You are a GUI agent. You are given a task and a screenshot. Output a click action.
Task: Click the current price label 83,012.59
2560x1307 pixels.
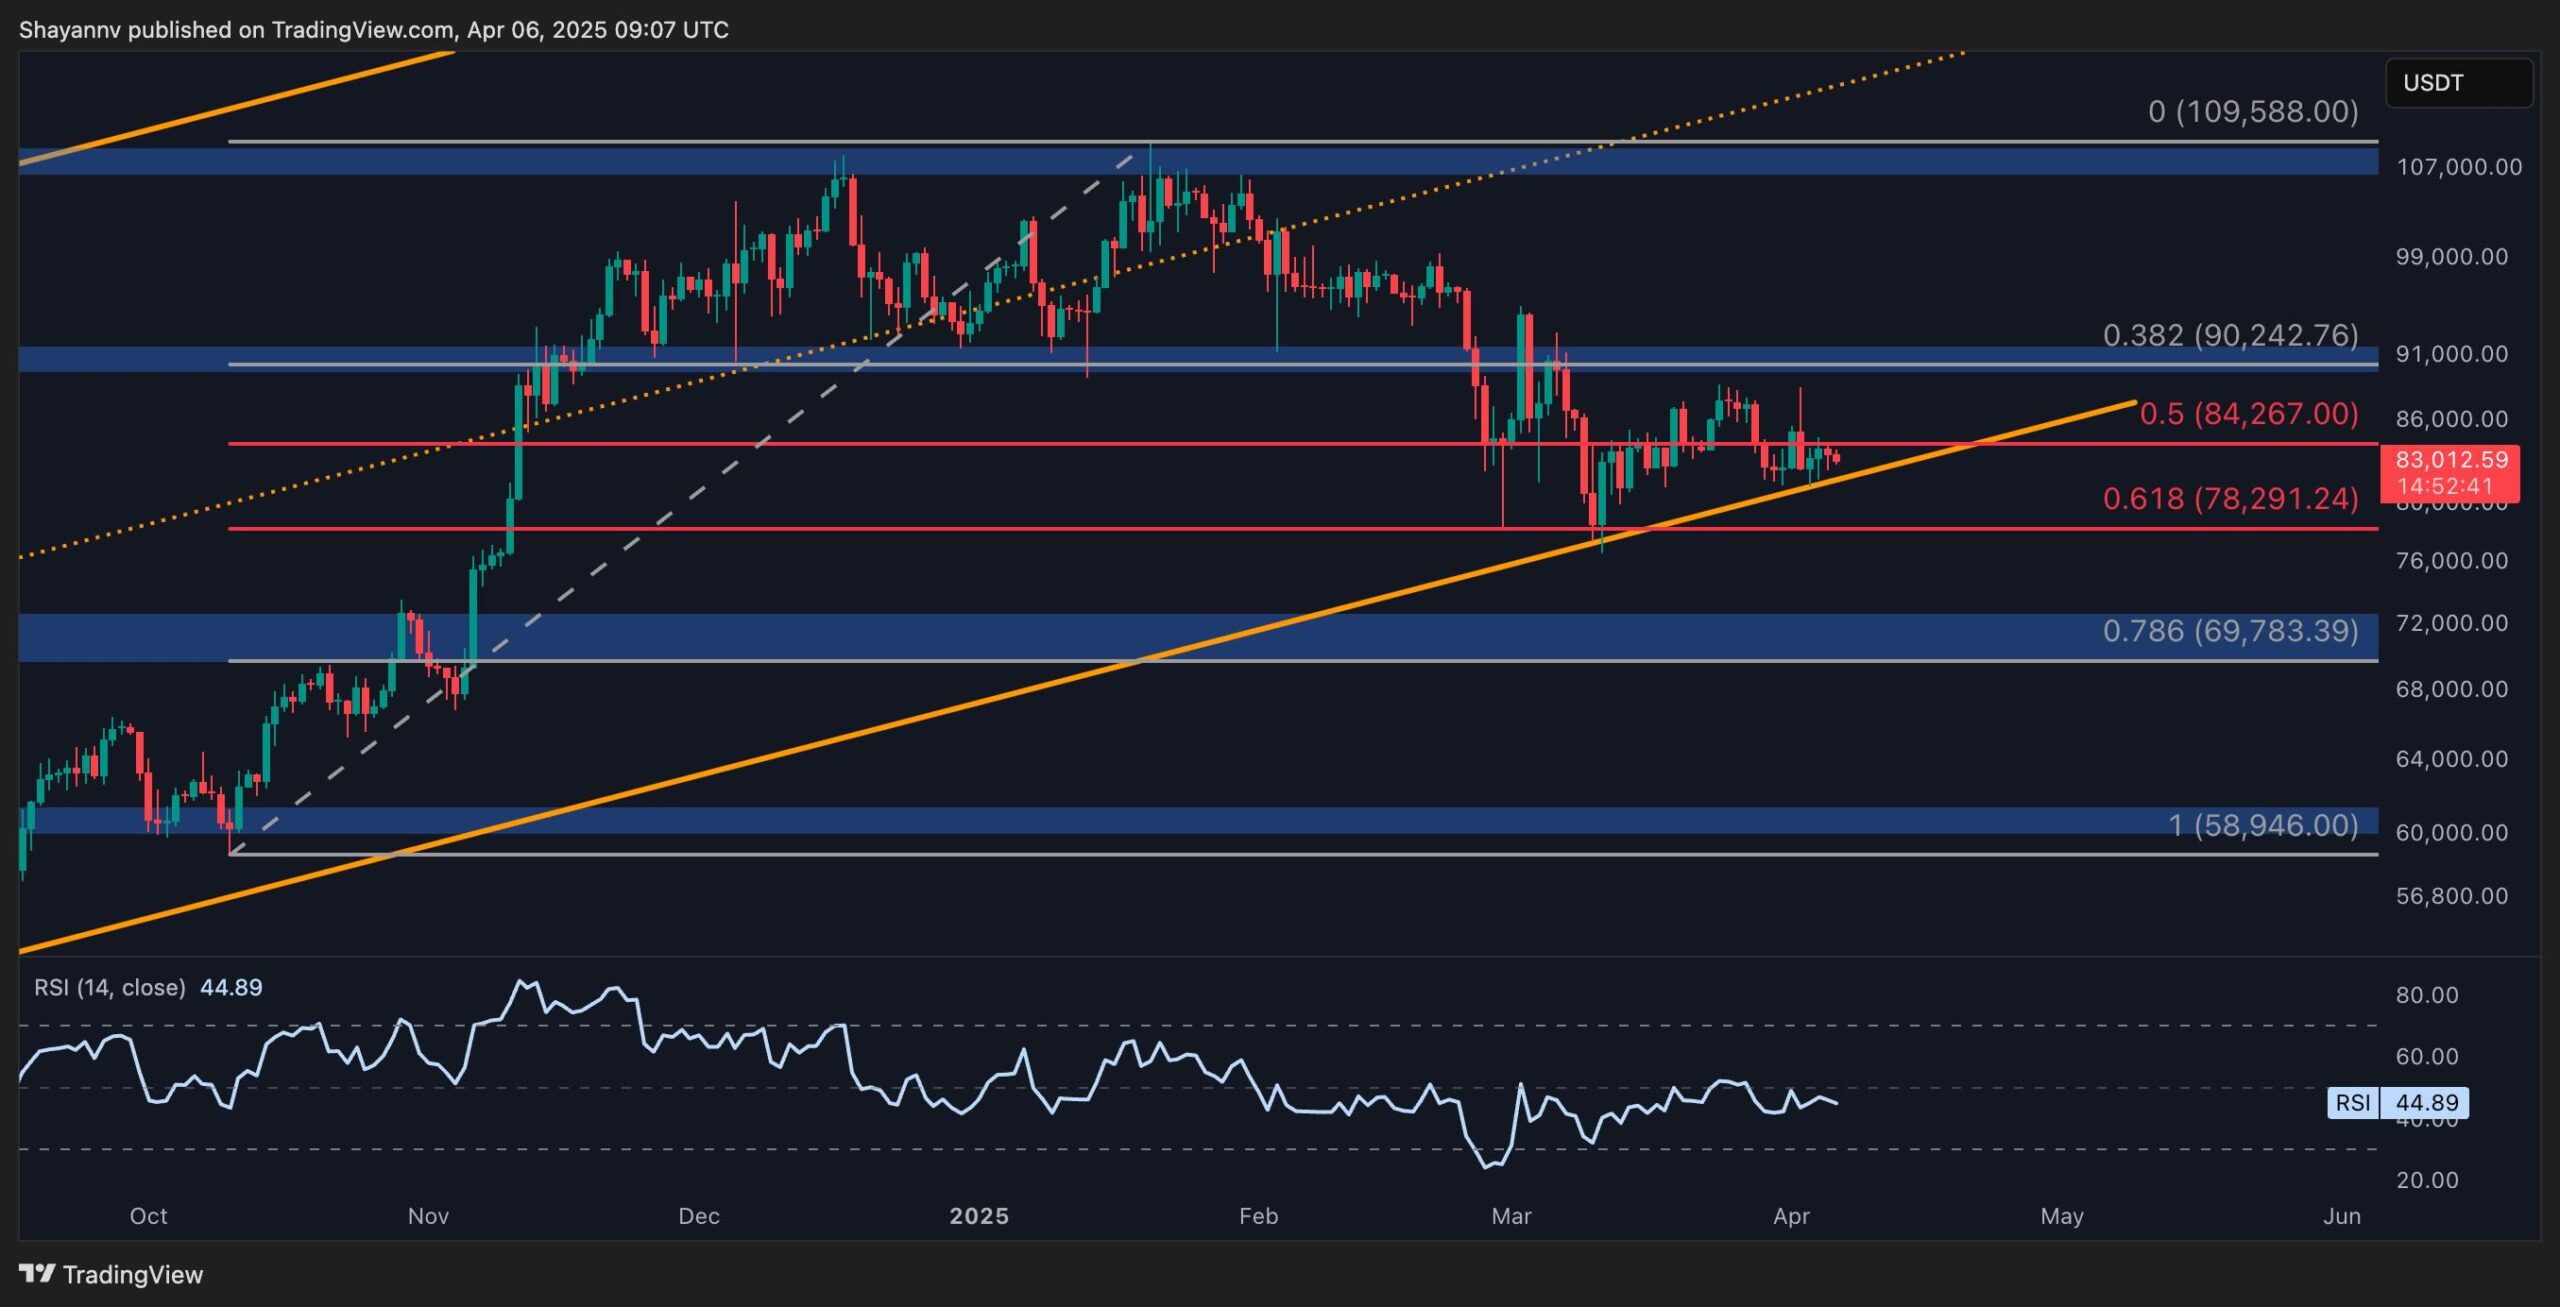pyautogui.click(x=2450, y=461)
